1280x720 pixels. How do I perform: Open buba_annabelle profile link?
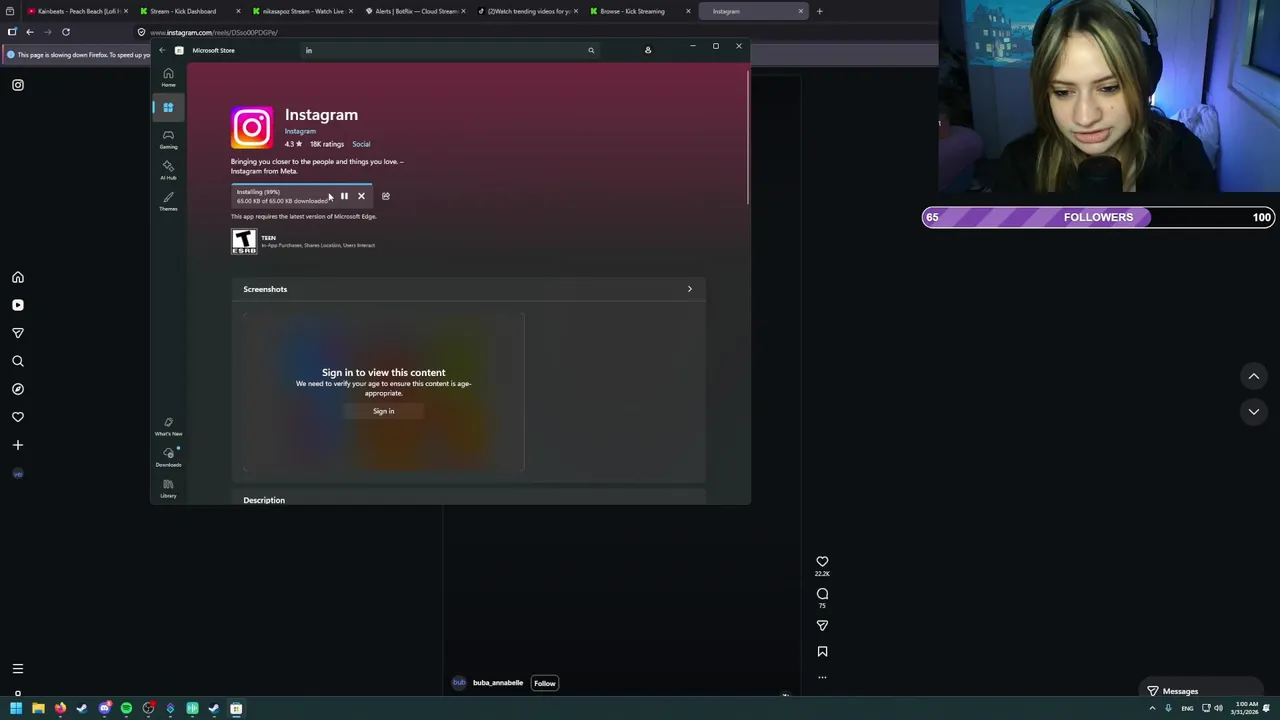point(498,683)
